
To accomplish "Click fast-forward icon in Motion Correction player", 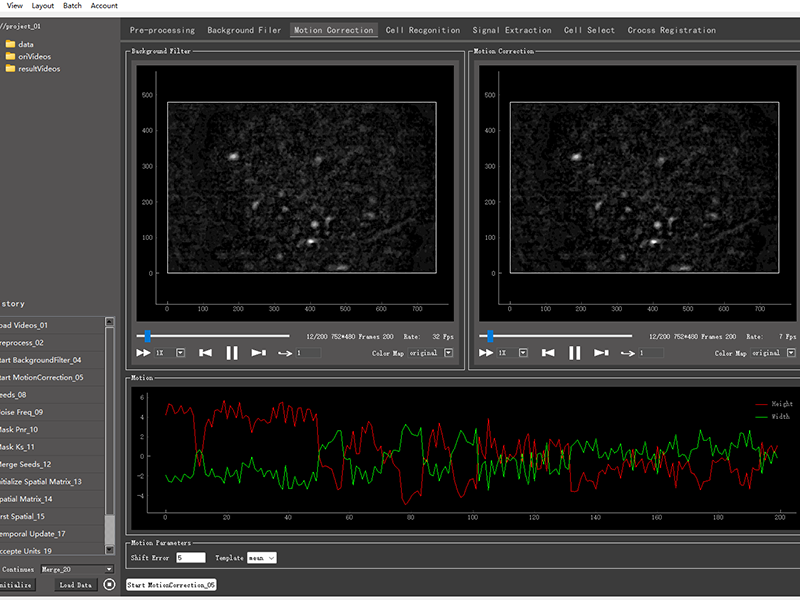I will click(486, 353).
